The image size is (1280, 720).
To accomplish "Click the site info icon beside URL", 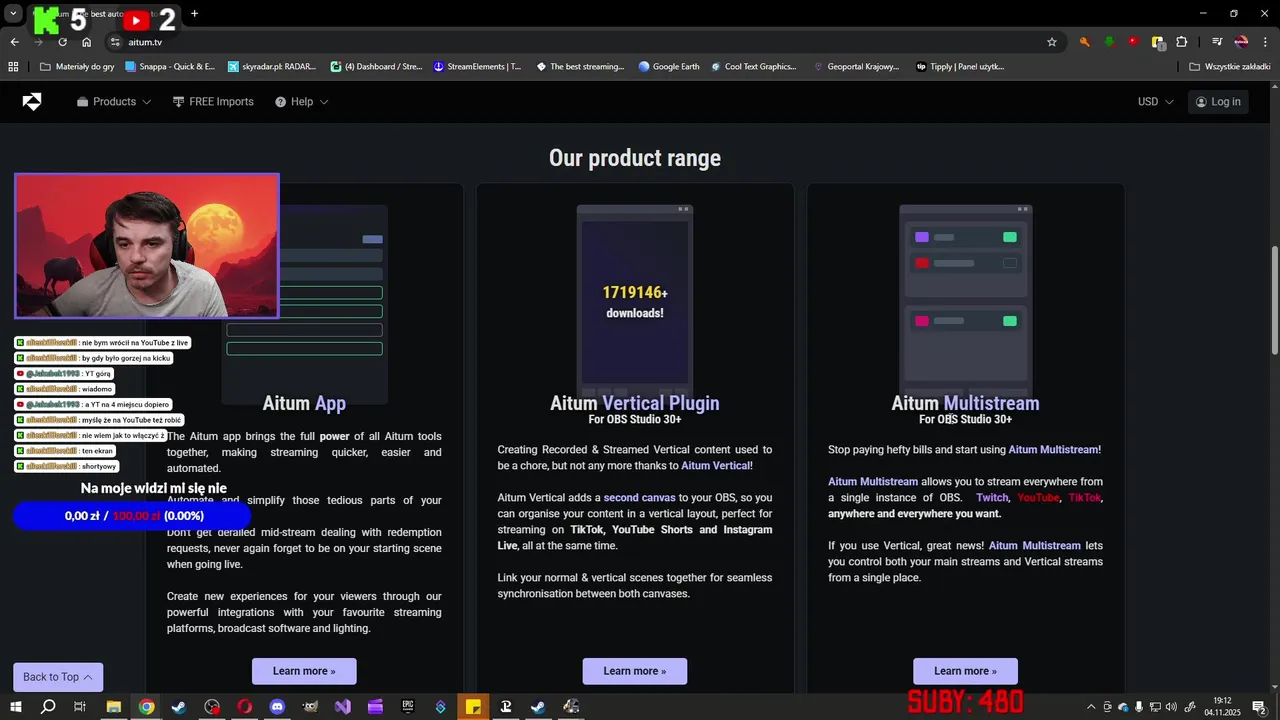I will 115,42.
